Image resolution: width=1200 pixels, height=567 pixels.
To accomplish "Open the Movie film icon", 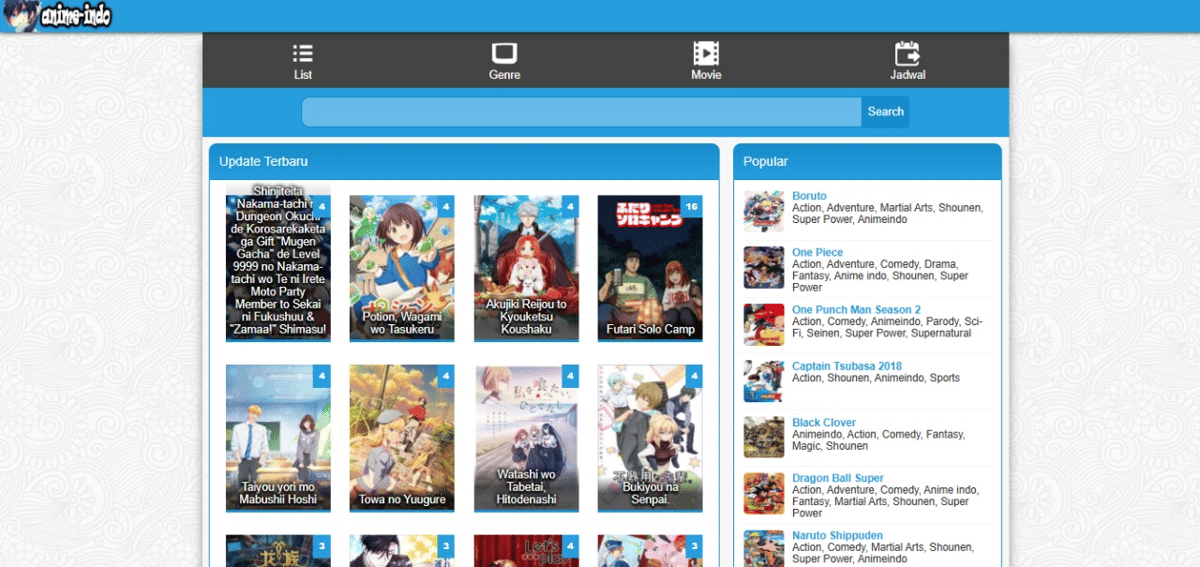I will pos(706,54).
